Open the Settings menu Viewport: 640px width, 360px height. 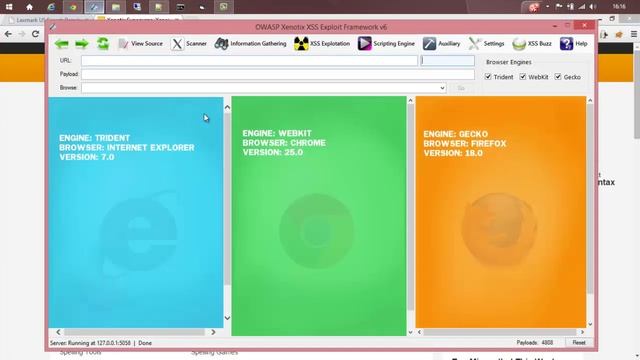click(486, 43)
